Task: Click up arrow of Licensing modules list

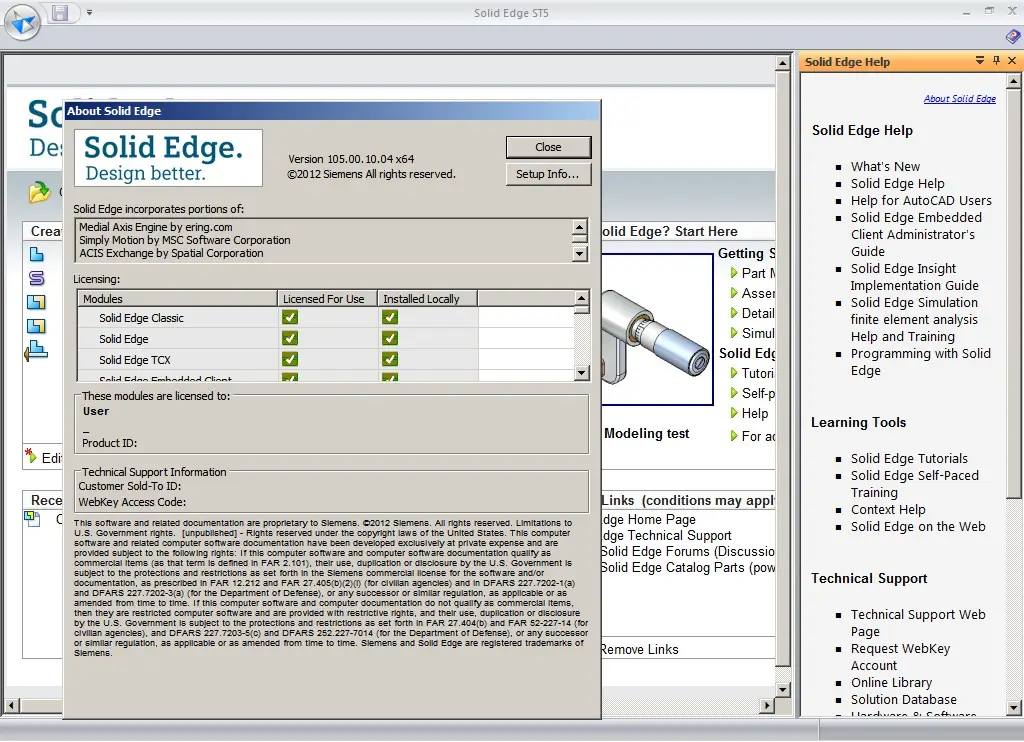Action: [x=581, y=298]
